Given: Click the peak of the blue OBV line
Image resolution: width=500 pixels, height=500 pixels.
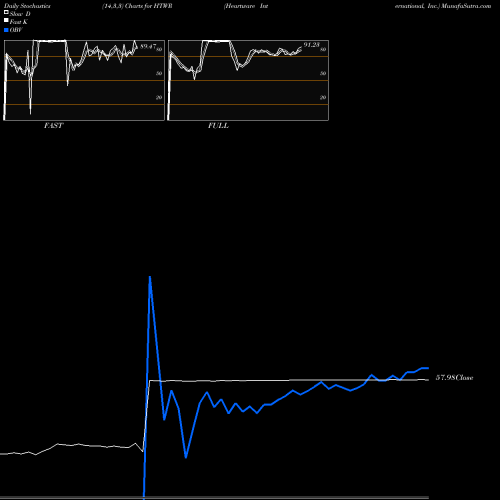Looking at the screenshot, I should coord(150,277).
